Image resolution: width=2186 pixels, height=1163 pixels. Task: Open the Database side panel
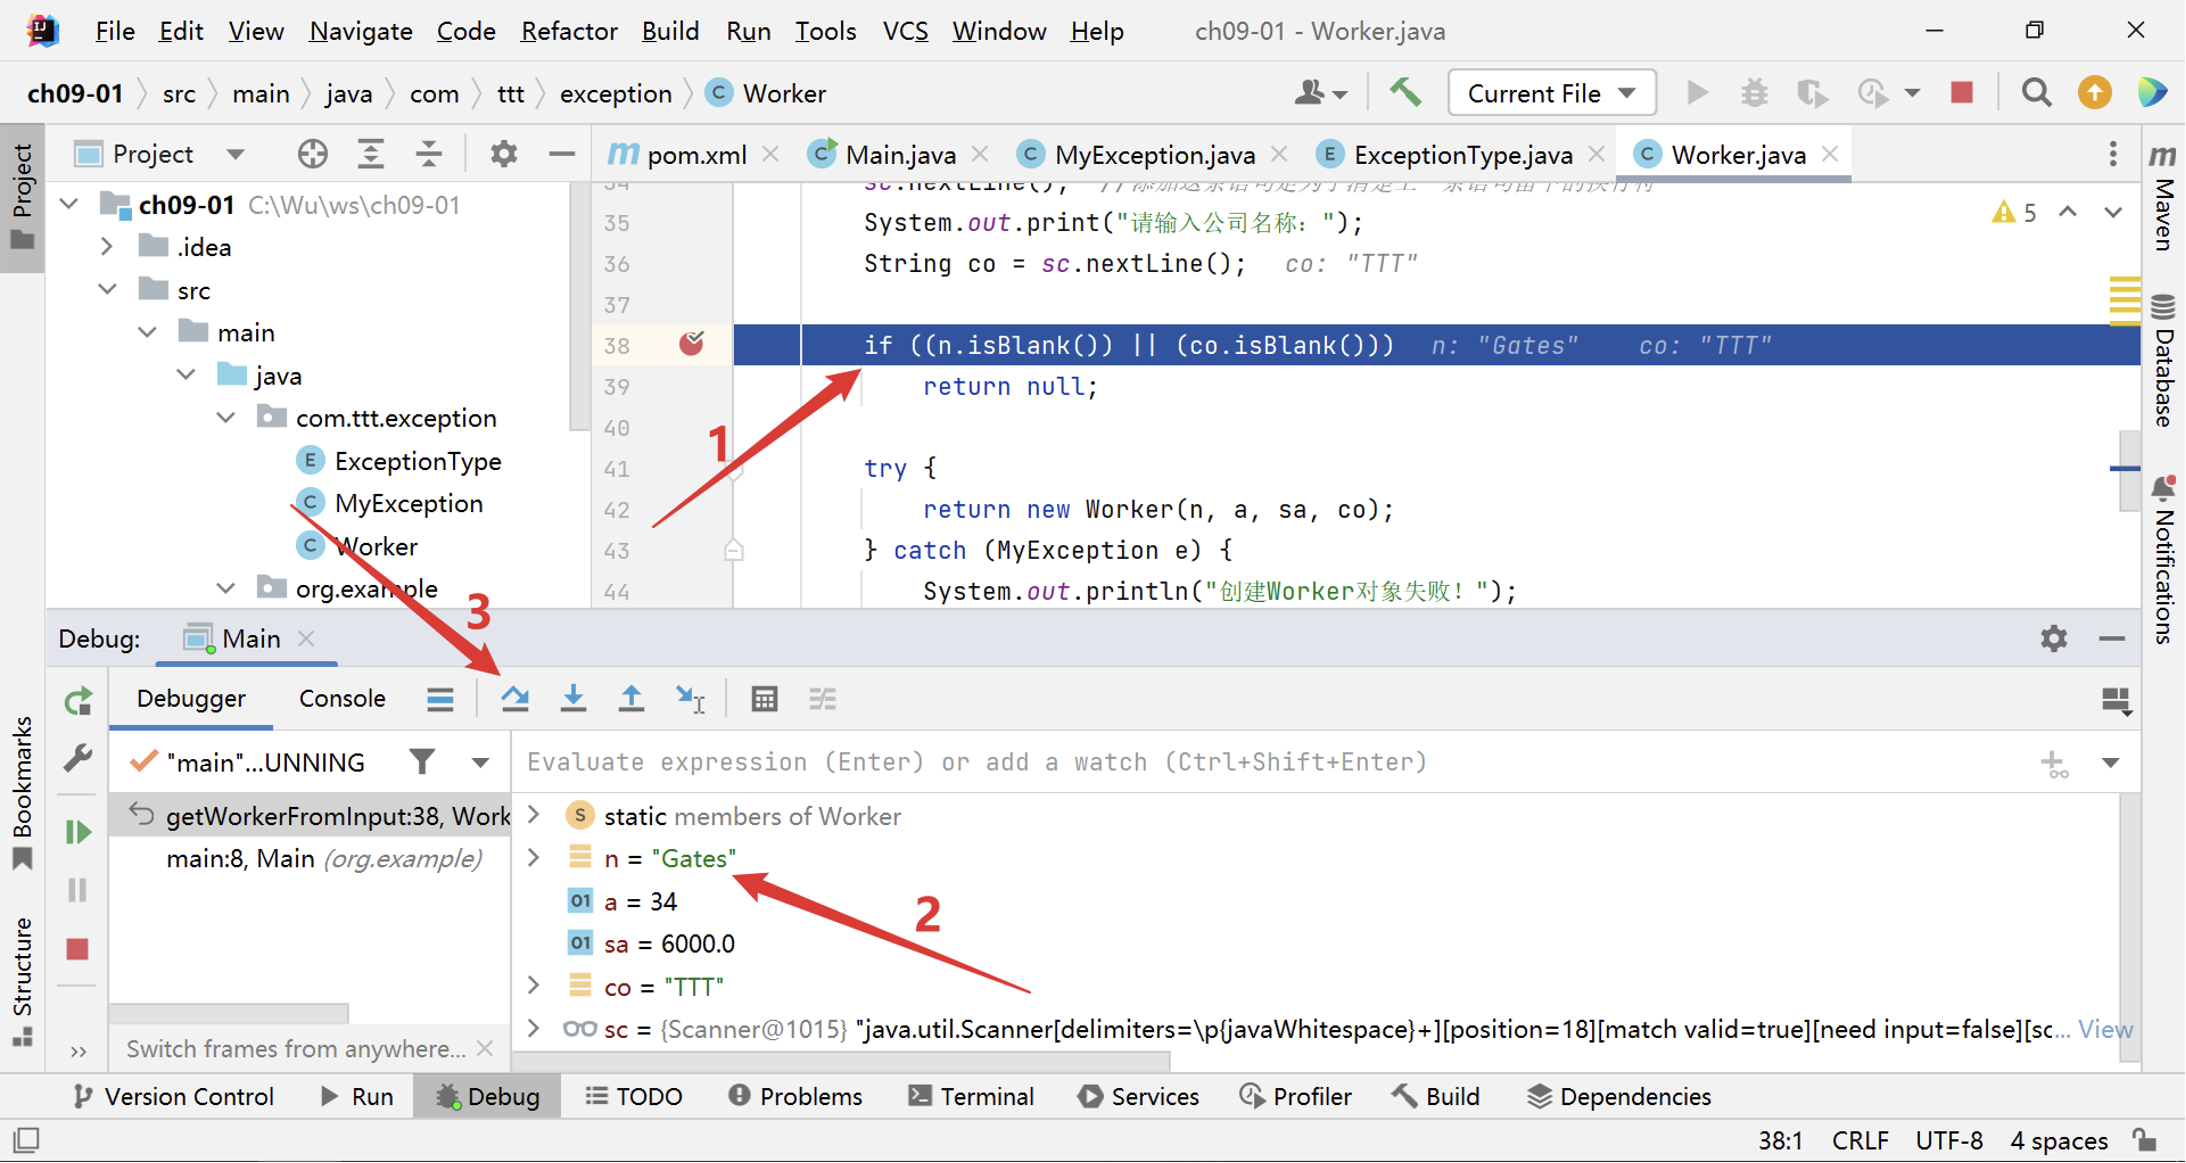point(2163,360)
